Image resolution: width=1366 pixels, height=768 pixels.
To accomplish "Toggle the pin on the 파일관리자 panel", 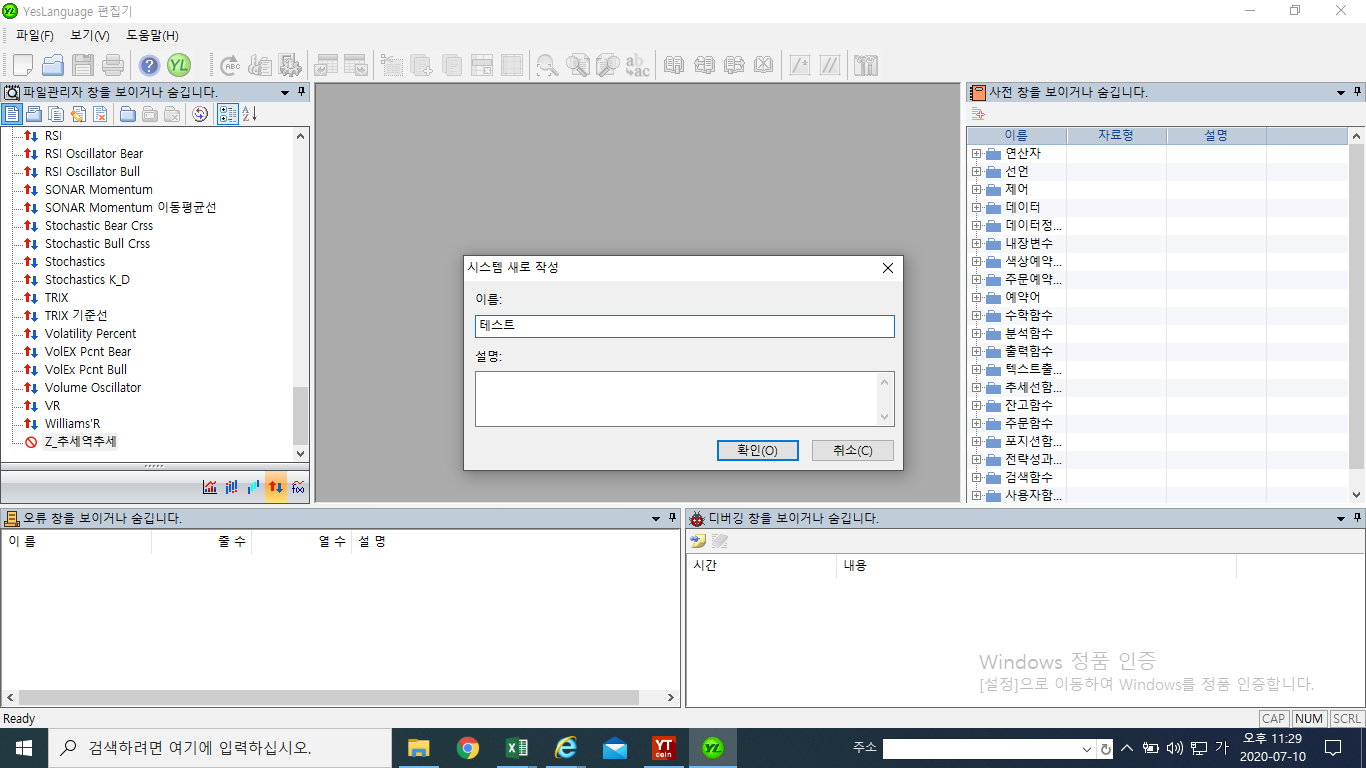I will 302,92.
